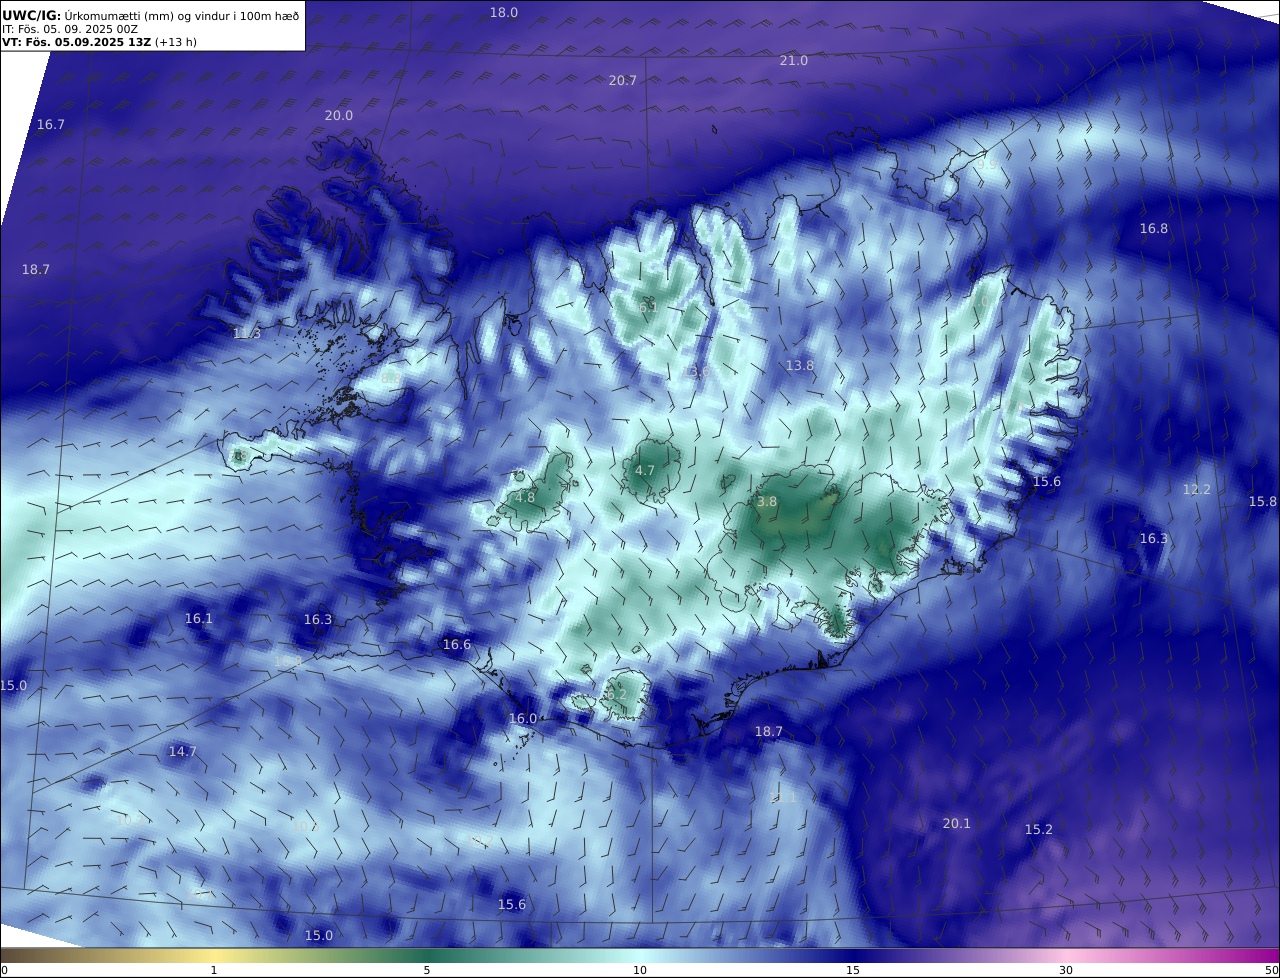Click the 'VT: Fös. 05.09.2025 13Z' line
1280x978 pixels.
[x=75, y=43]
